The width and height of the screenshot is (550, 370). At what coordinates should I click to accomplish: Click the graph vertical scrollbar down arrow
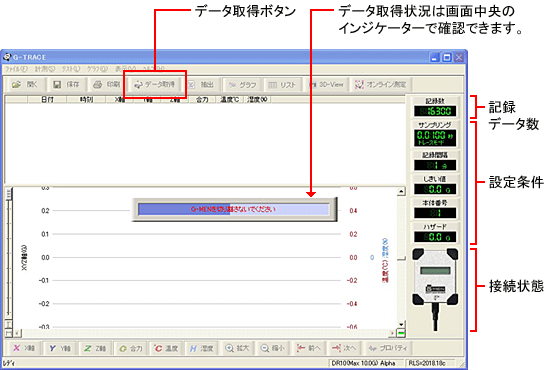[x=401, y=324]
